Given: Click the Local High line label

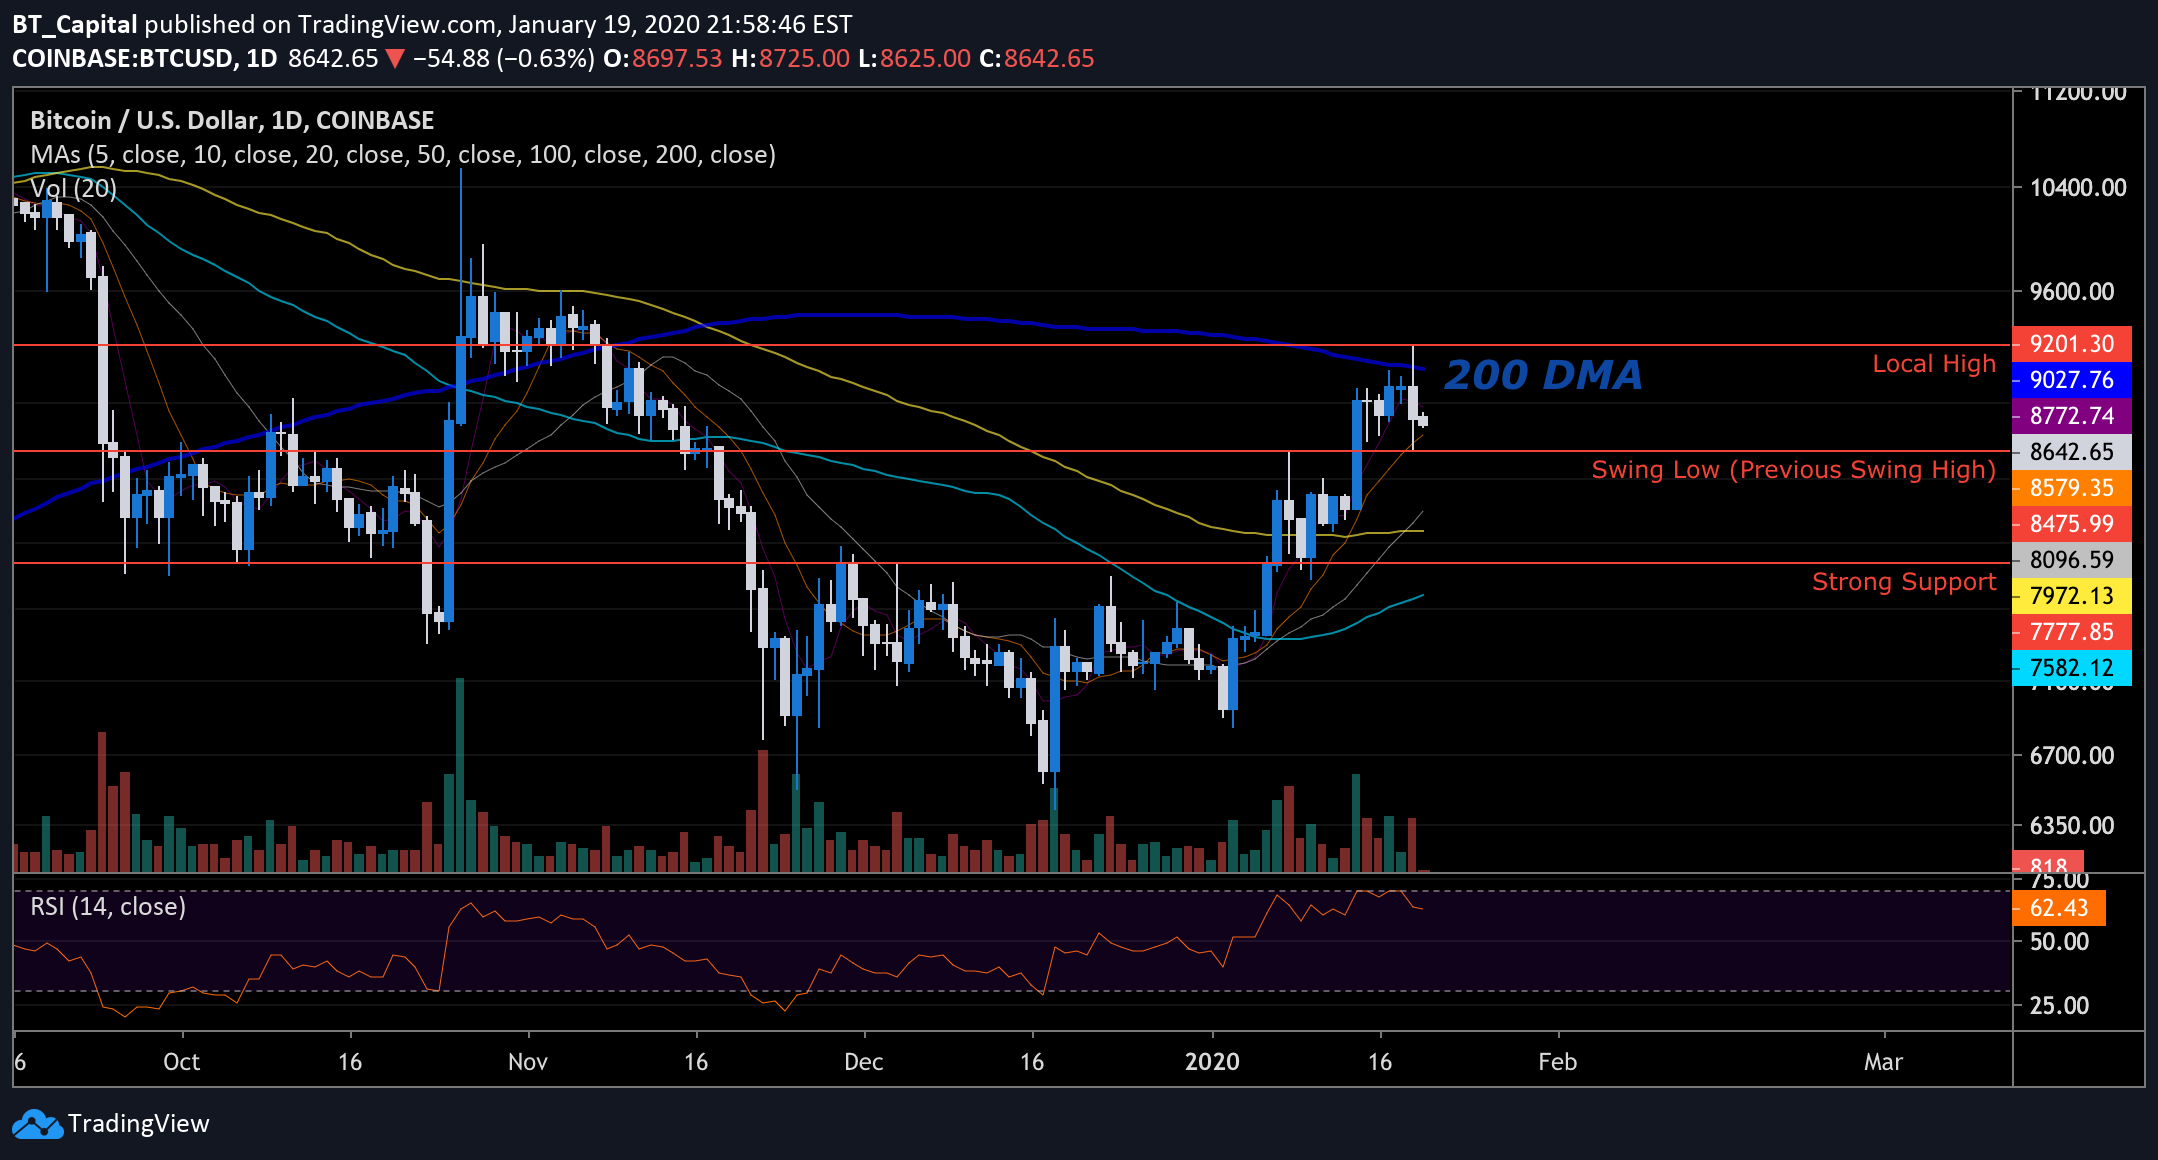Looking at the screenshot, I should pos(1934,364).
